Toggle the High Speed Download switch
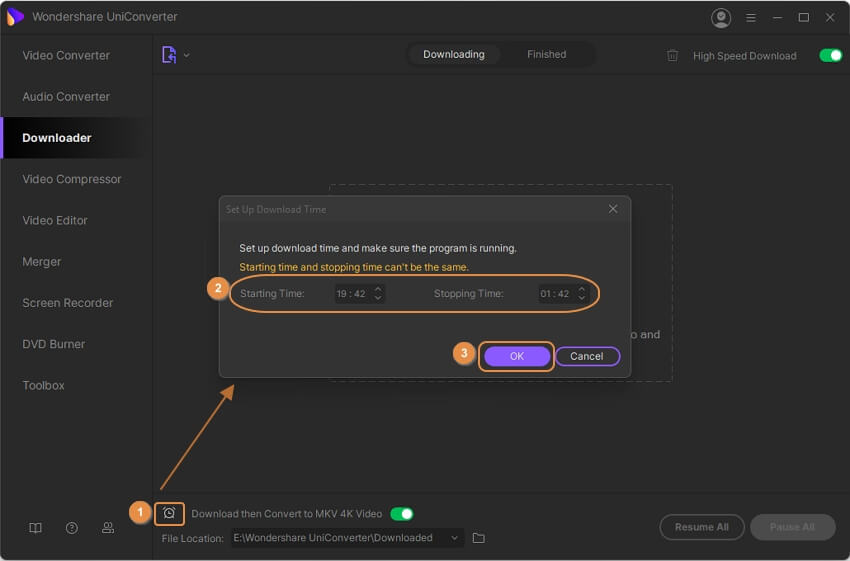This screenshot has height=561, width=850. tap(830, 55)
